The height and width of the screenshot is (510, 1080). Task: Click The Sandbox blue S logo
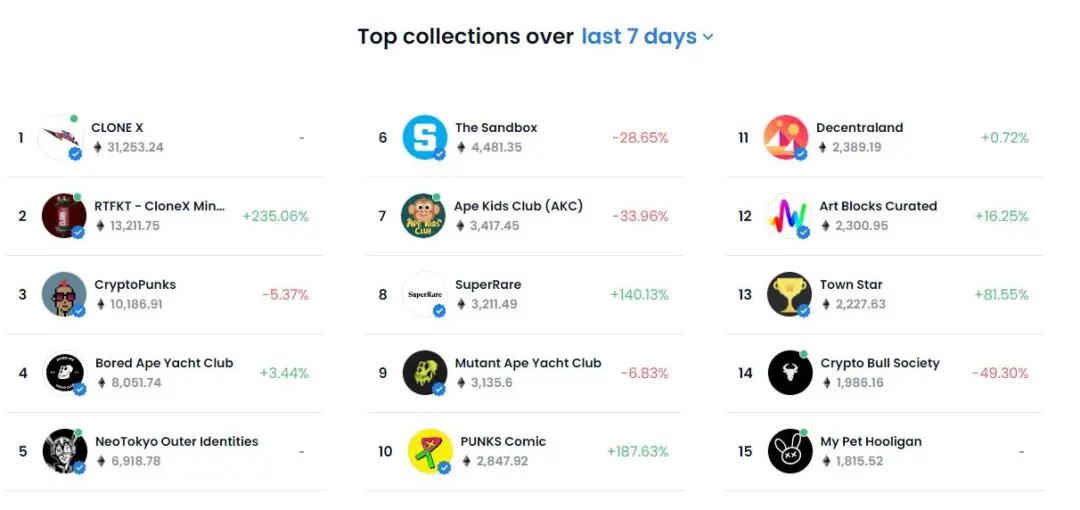(x=424, y=137)
